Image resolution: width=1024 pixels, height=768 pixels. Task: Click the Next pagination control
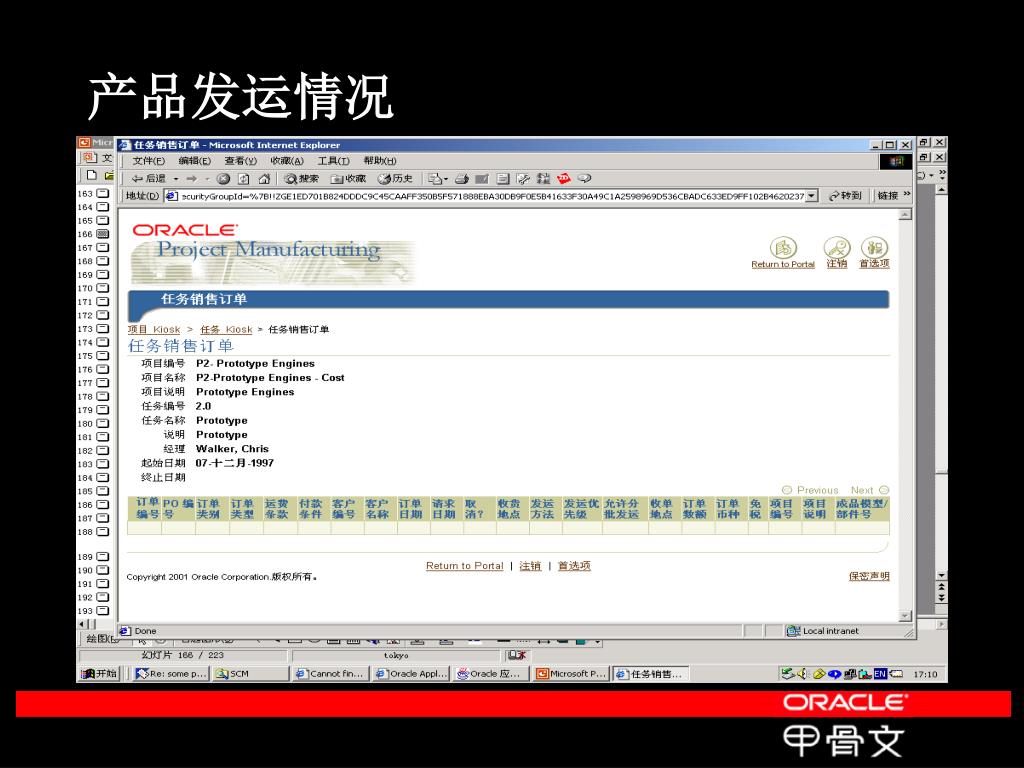(x=869, y=490)
